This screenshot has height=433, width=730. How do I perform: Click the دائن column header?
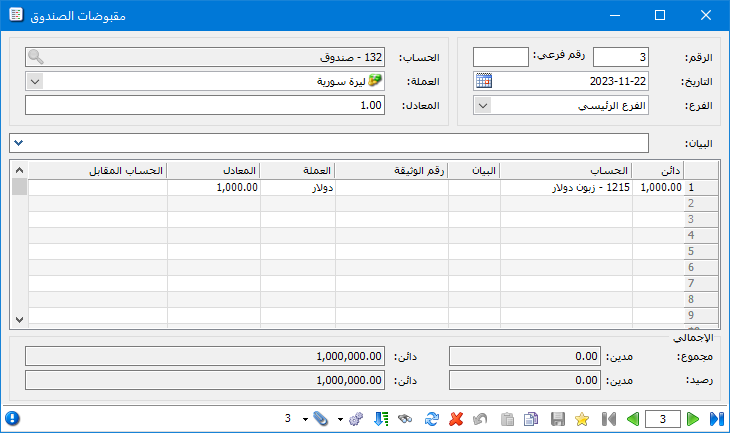pos(658,171)
